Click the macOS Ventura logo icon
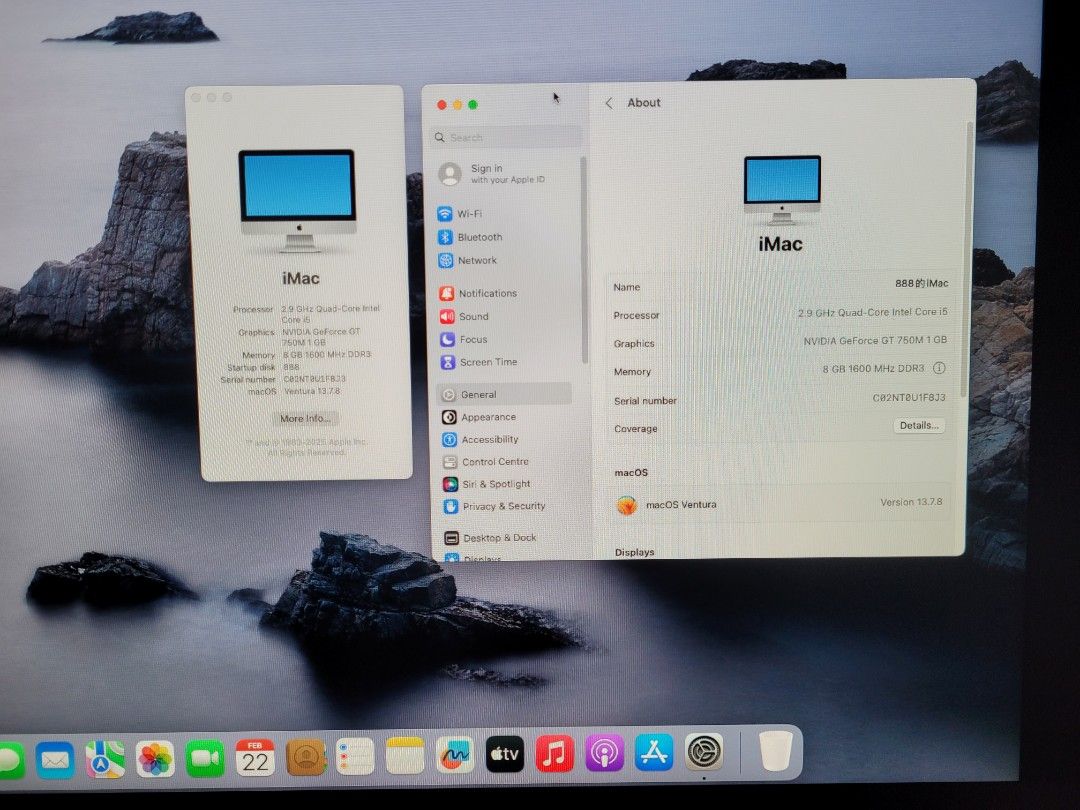 (626, 506)
